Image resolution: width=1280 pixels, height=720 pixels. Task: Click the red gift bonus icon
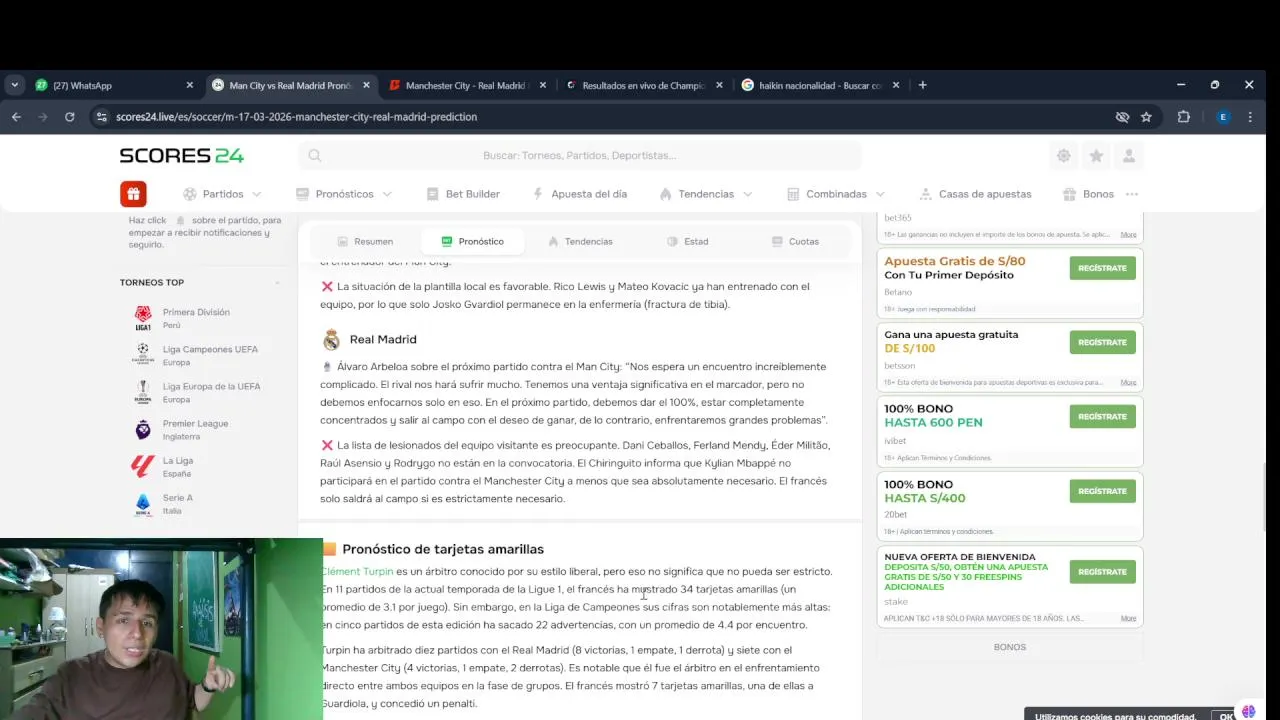coord(133,194)
